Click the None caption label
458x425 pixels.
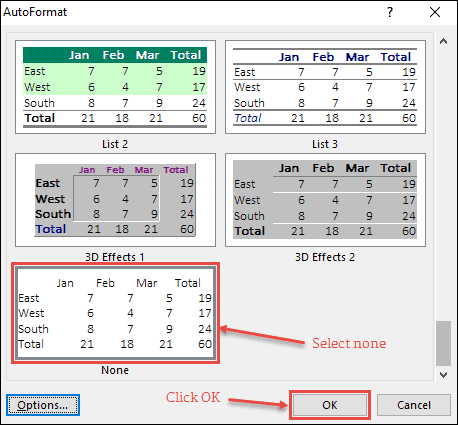point(115,370)
